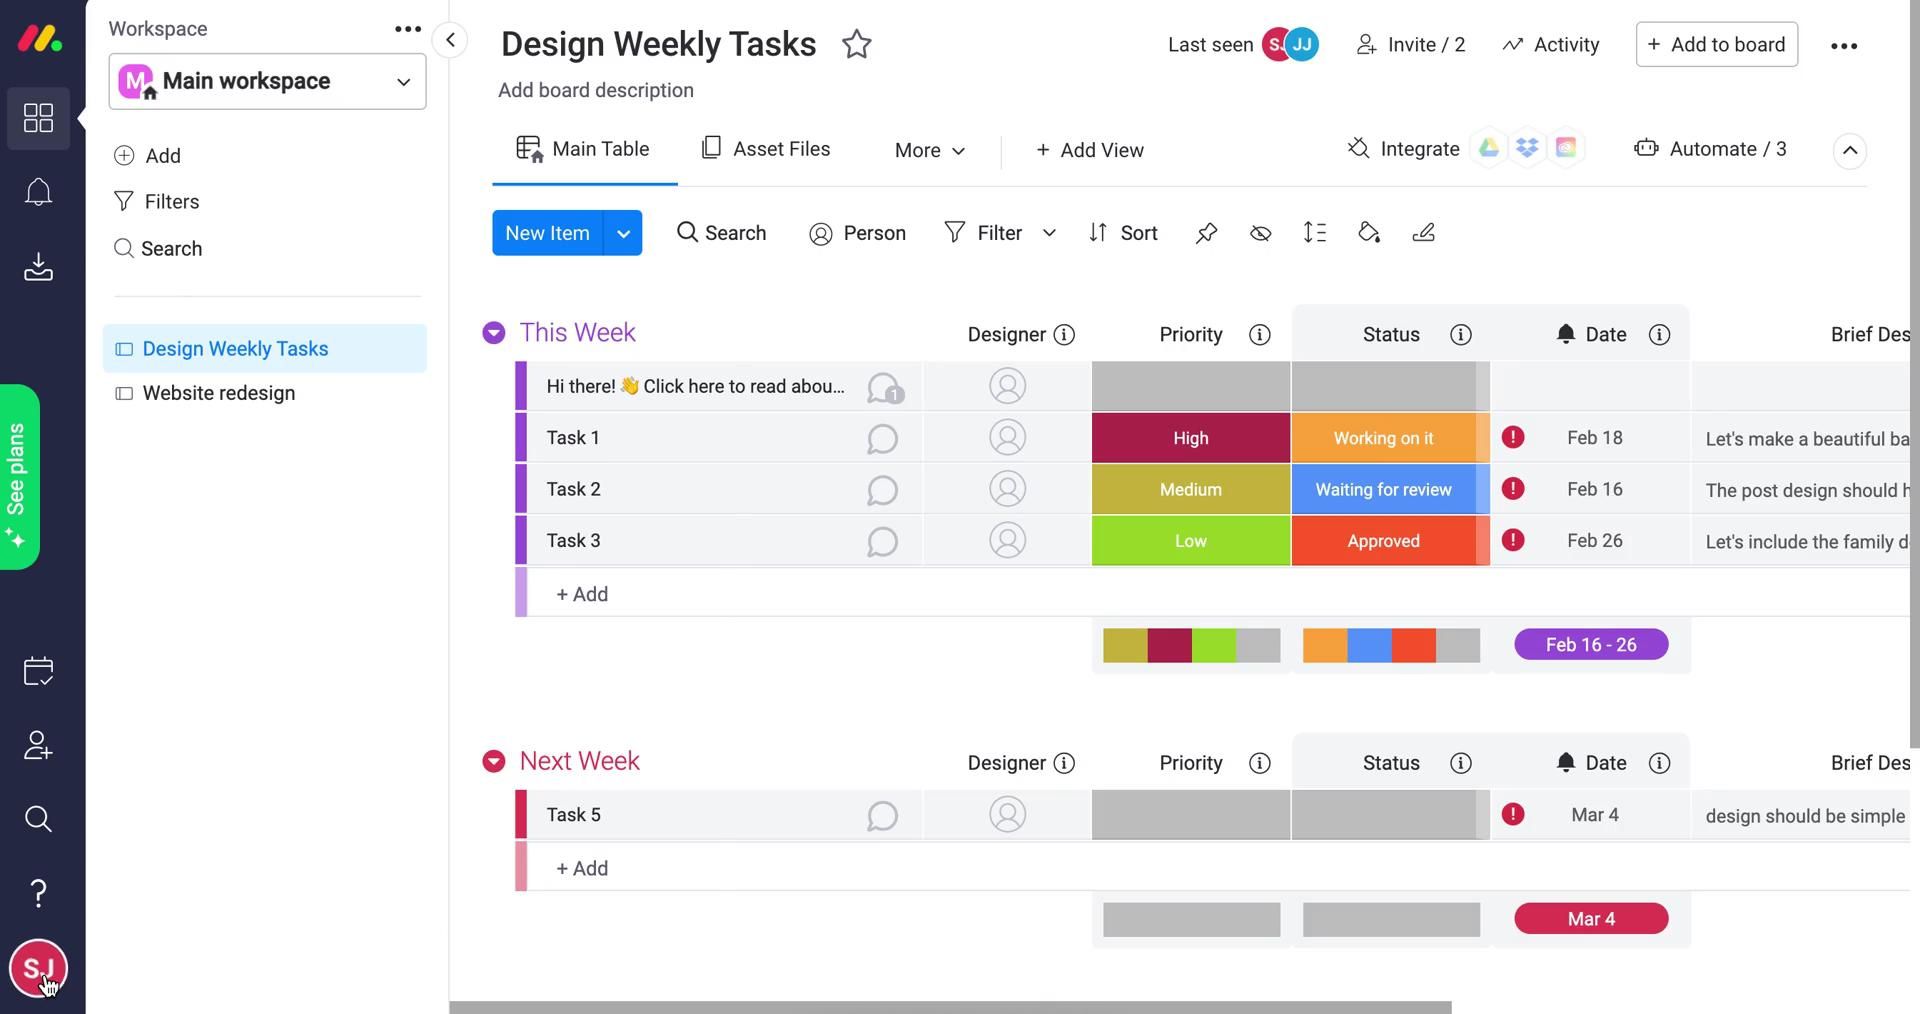Click the pin columns icon

[x=1206, y=233]
